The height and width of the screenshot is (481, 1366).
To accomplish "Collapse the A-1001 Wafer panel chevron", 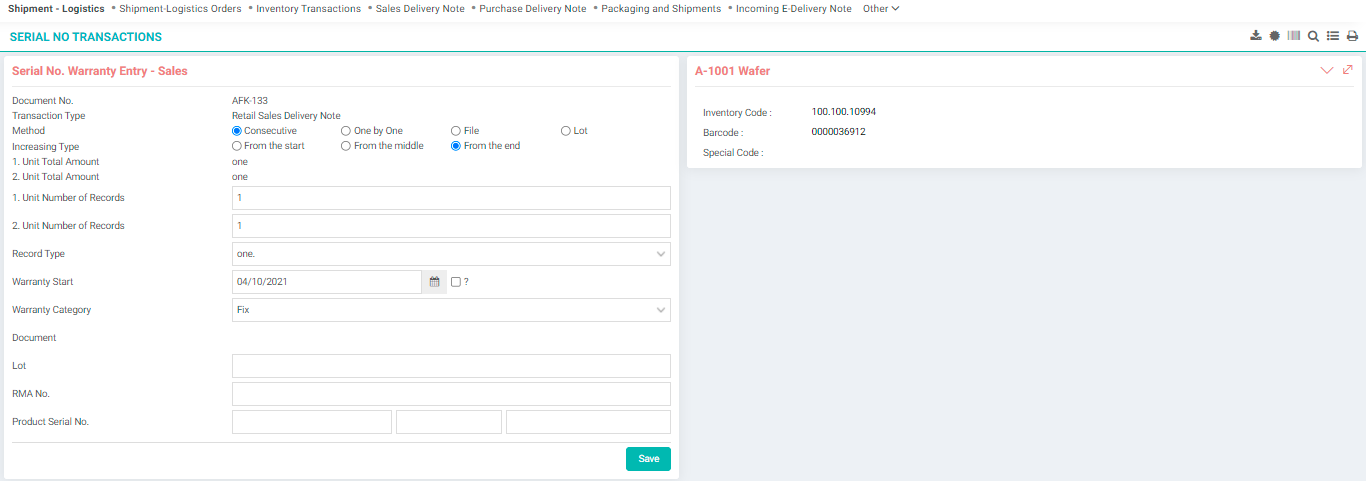I will tap(1327, 70).
